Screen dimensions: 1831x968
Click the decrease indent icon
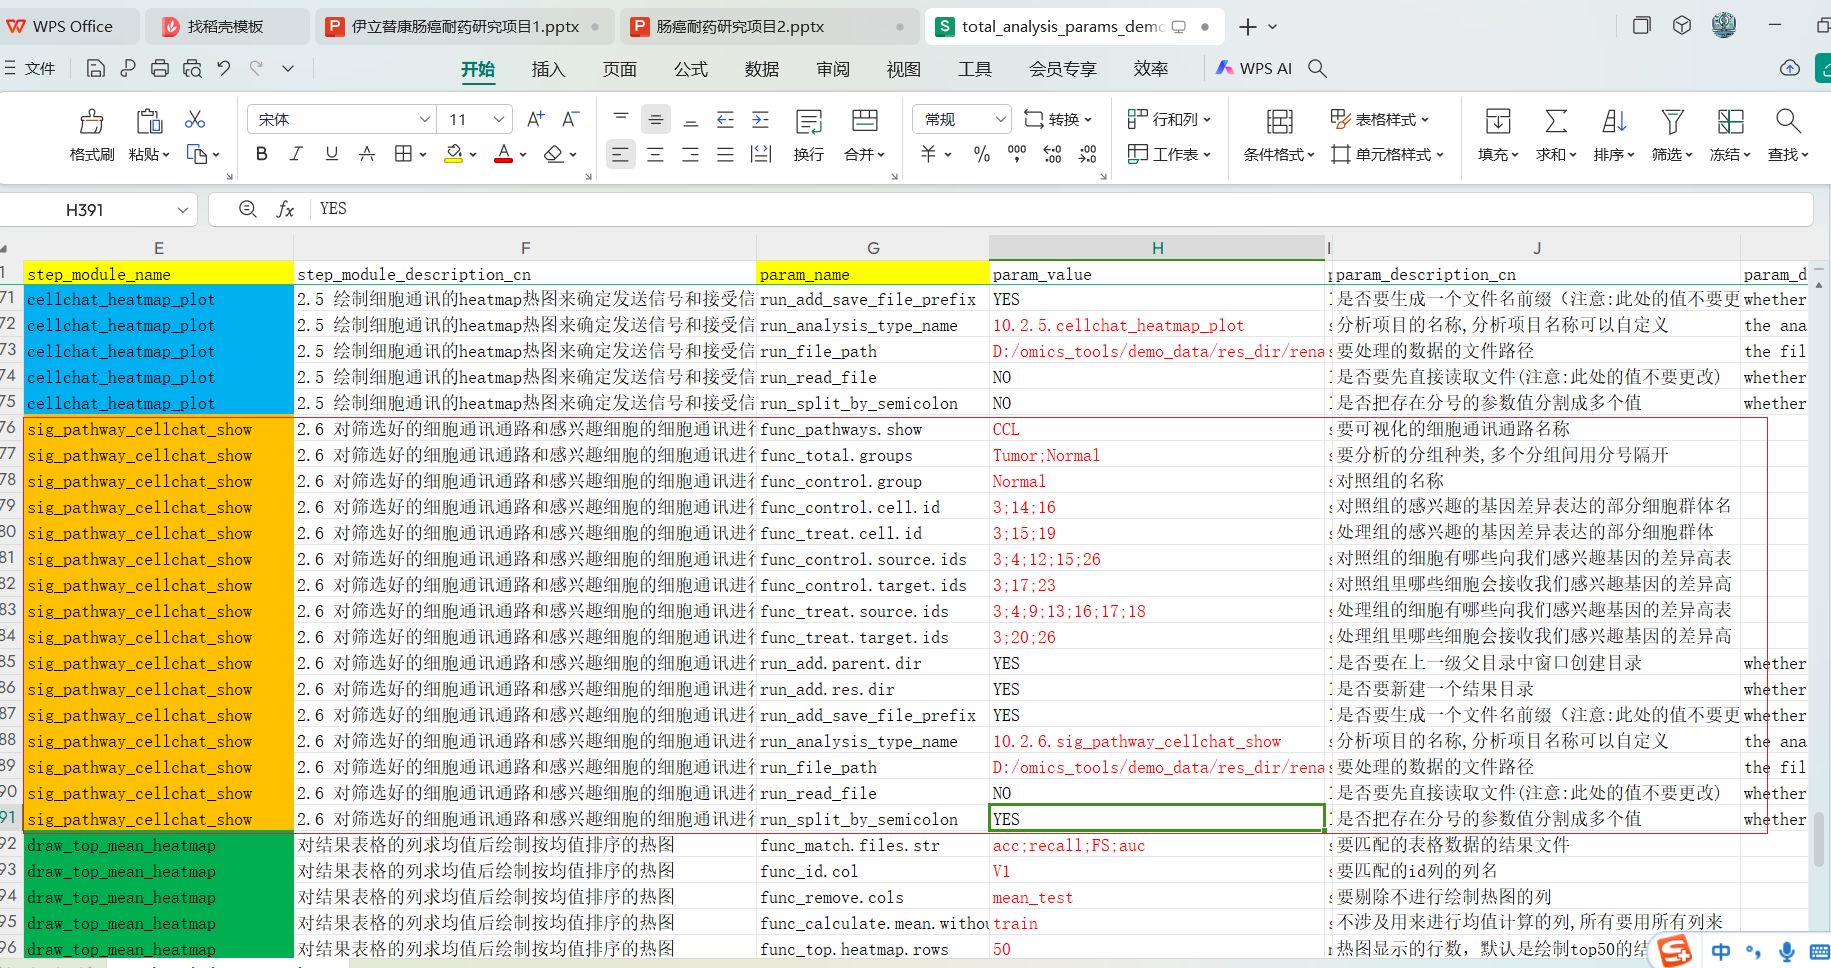point(725,120)
